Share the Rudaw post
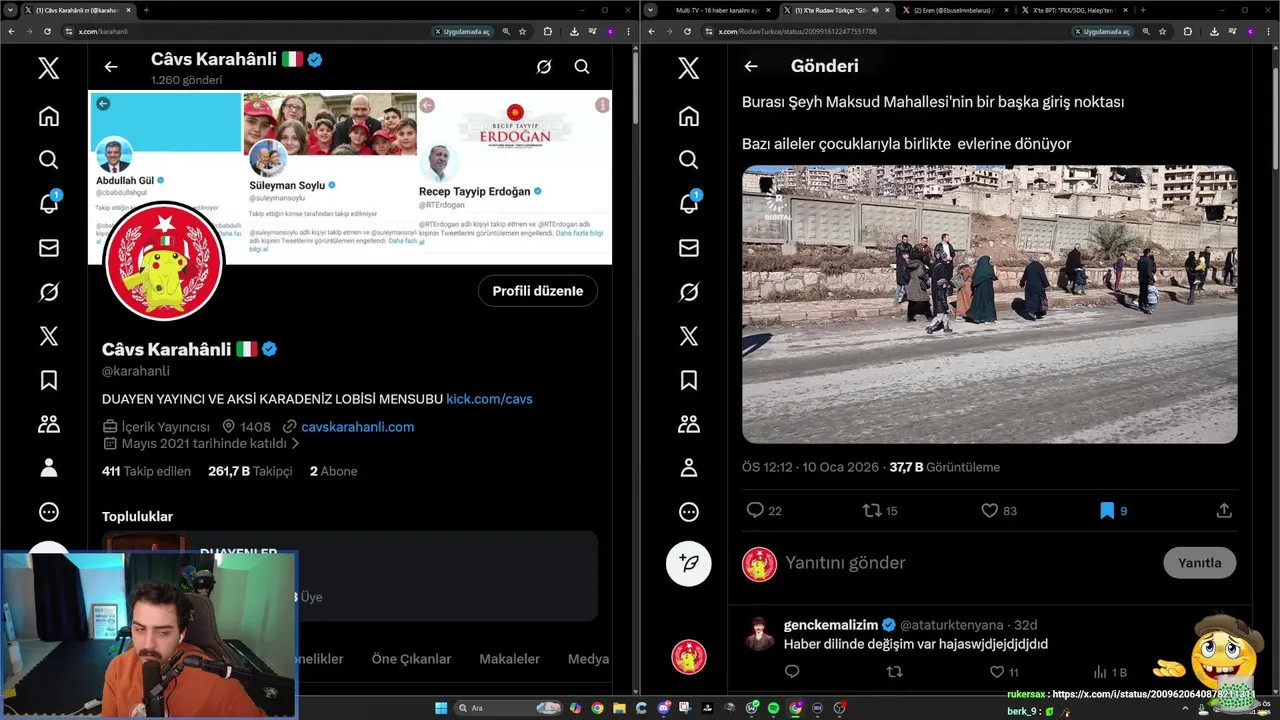1280x720 pixels. 1224,510
